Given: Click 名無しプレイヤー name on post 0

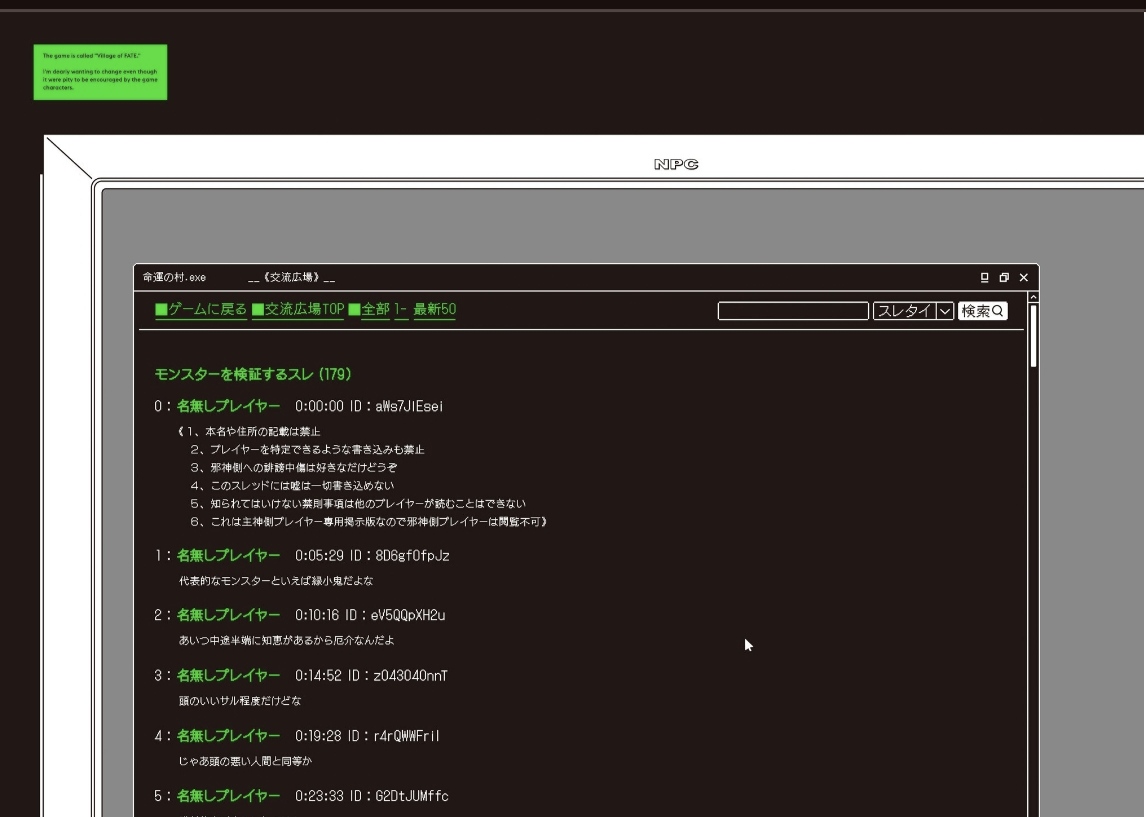Looking at the screenshot, I should pyautogui.click(x=228, y=406).
